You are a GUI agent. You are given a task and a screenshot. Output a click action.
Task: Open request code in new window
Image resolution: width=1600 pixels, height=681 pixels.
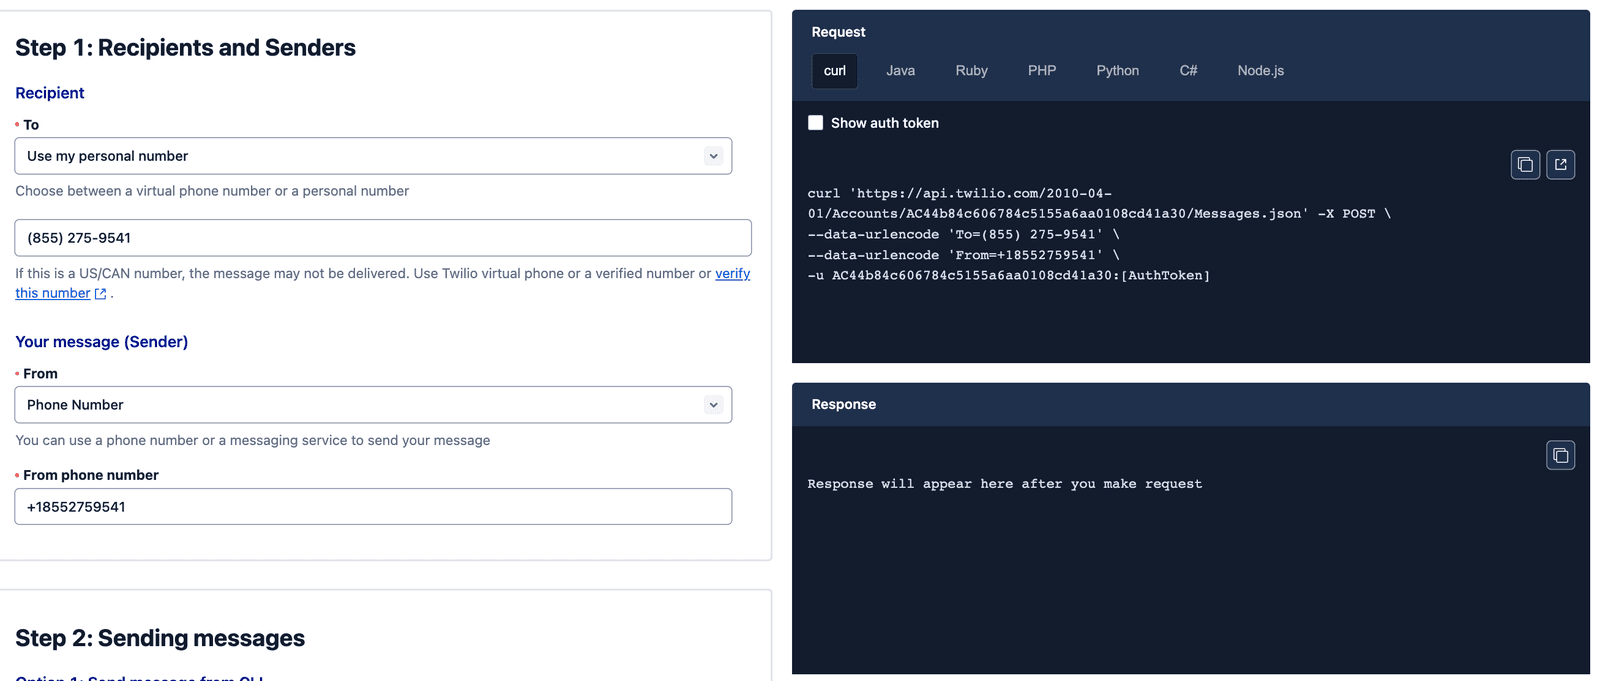pos(1560,165)
